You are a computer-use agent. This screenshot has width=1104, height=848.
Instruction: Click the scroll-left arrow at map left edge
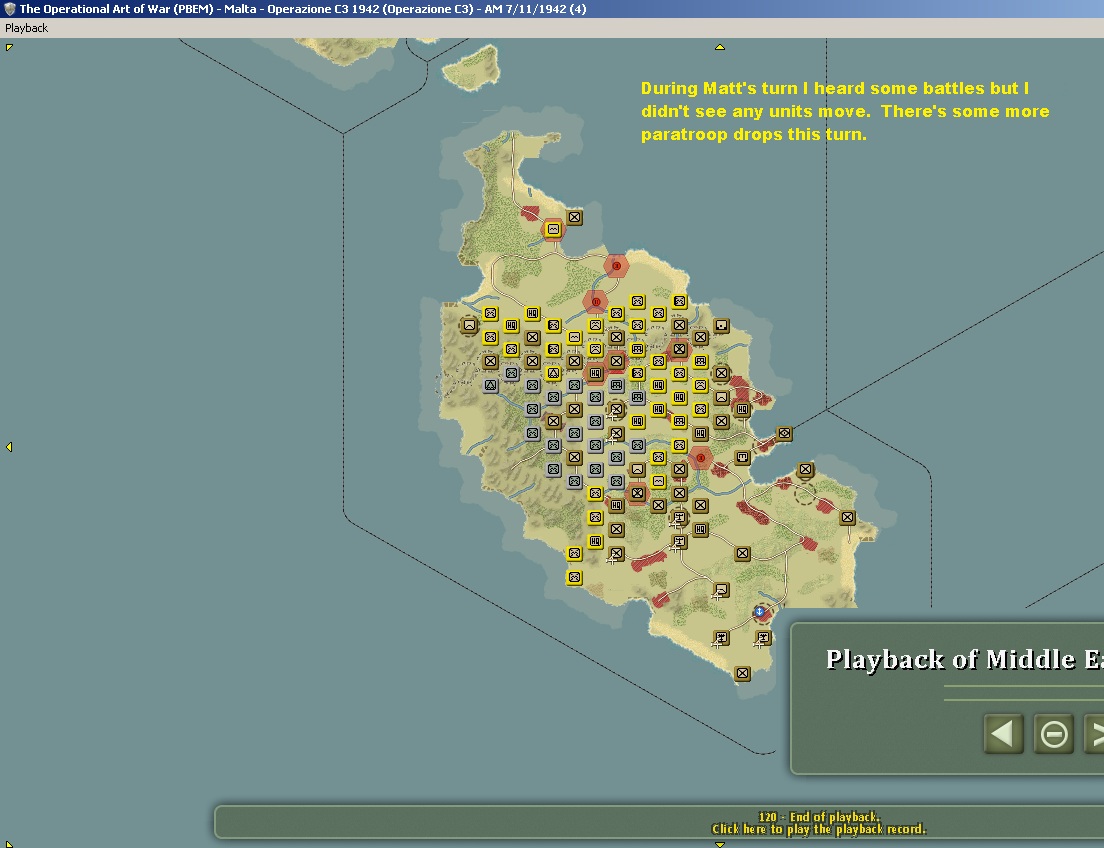pos(8,447)
